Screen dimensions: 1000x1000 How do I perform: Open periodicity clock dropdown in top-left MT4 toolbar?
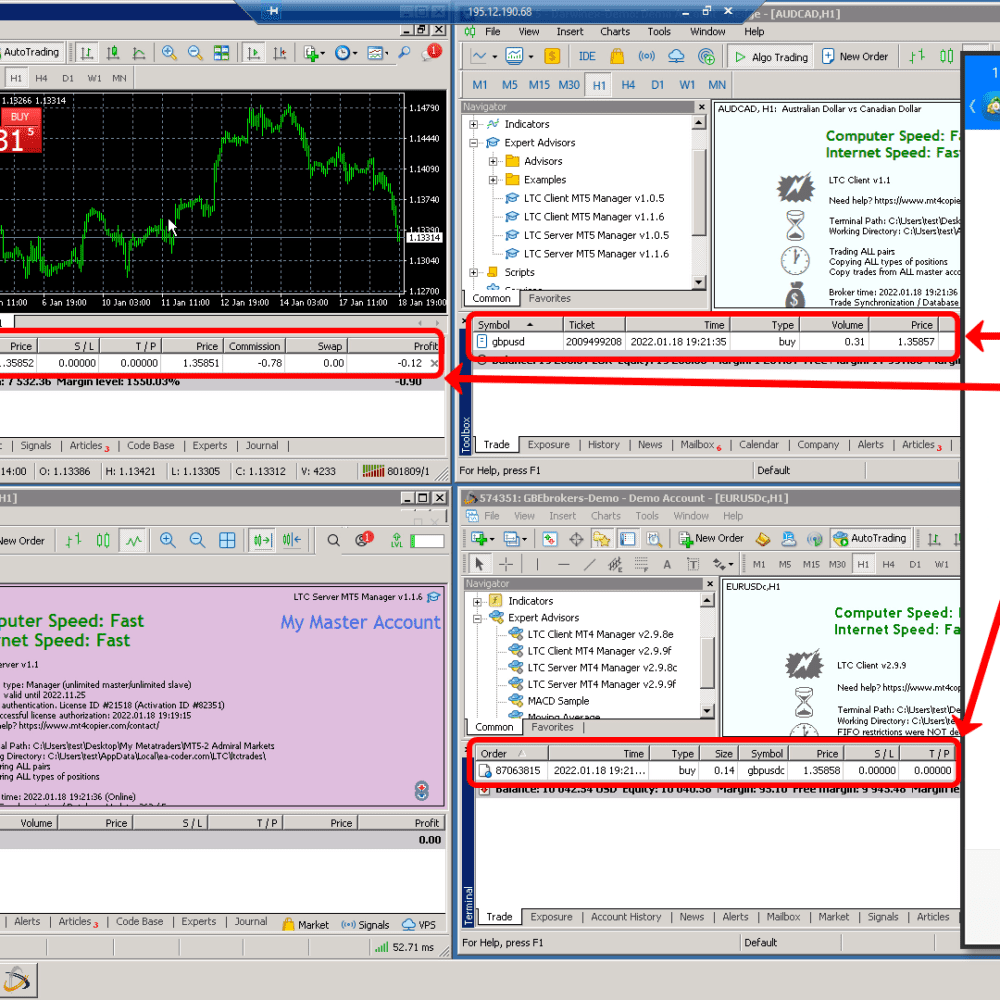[345, 53]
